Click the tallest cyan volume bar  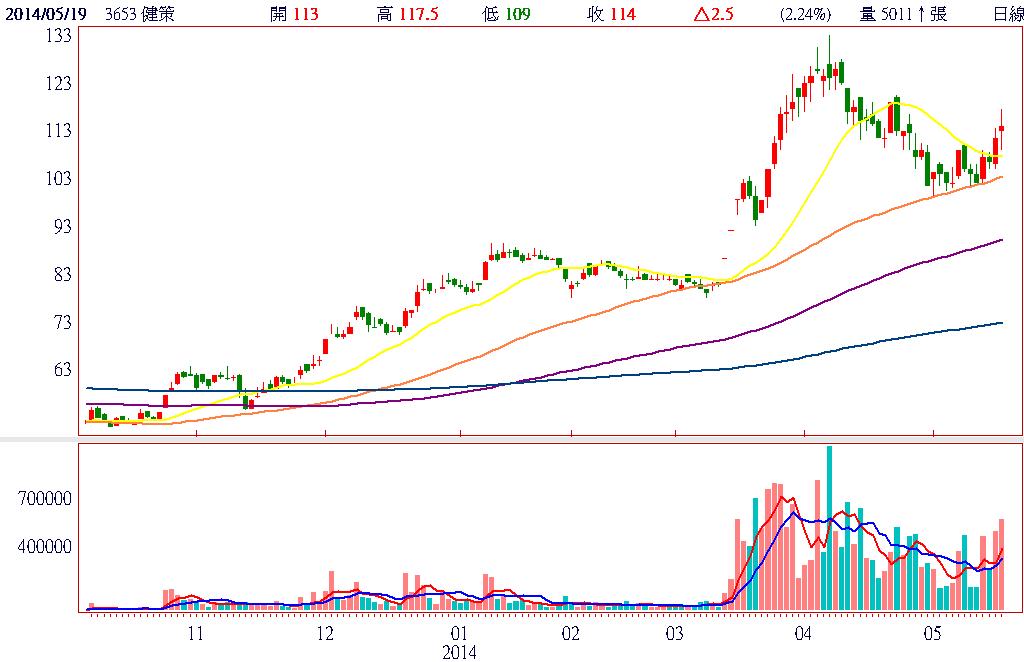click(829, 530)
